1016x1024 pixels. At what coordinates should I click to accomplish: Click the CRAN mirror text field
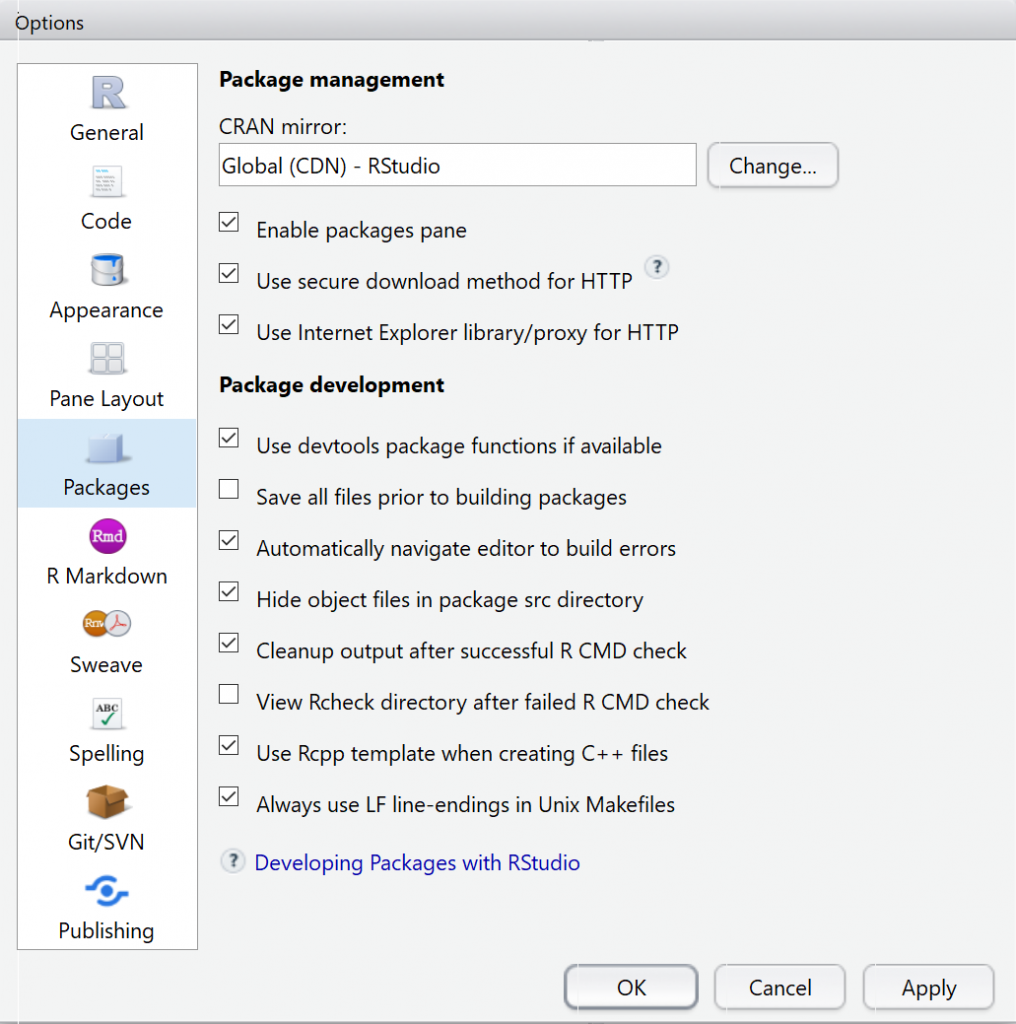458,165
